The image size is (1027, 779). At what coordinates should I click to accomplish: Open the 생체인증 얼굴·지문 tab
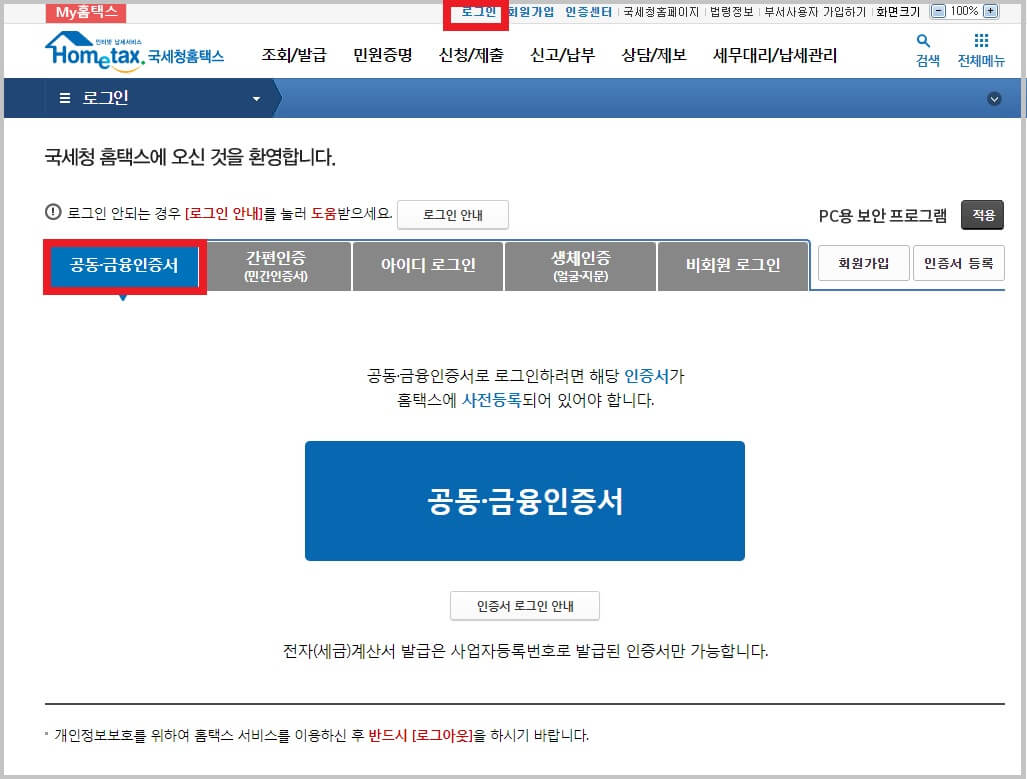tap(580, 266)
